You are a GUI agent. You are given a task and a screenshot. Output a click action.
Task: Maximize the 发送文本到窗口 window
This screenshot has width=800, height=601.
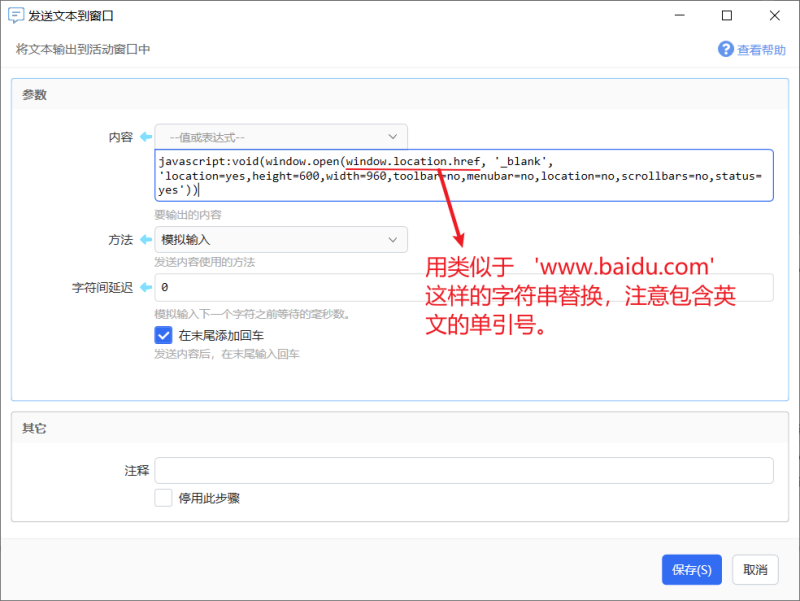tap(727, 15)
